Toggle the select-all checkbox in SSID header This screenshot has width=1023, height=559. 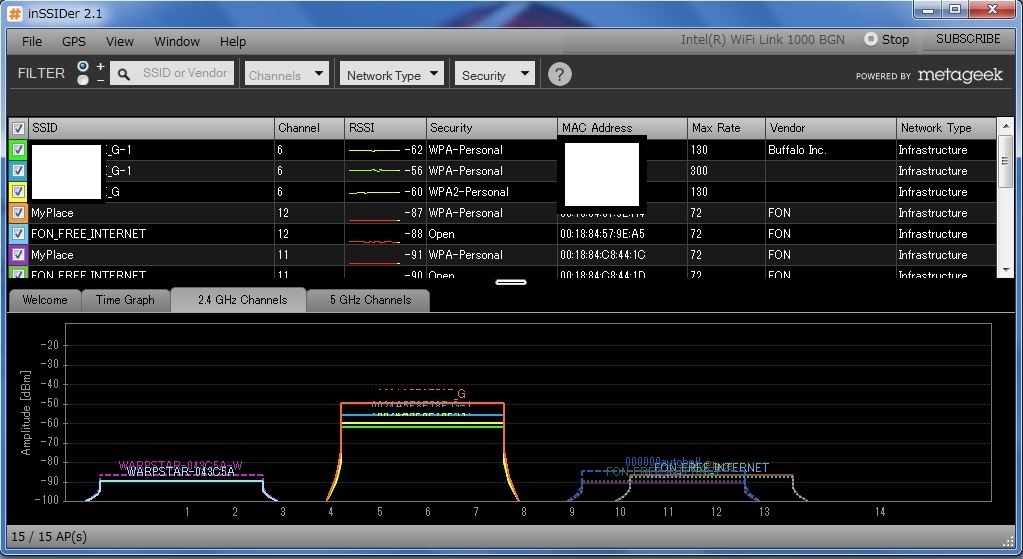click(x=18, y=128)
